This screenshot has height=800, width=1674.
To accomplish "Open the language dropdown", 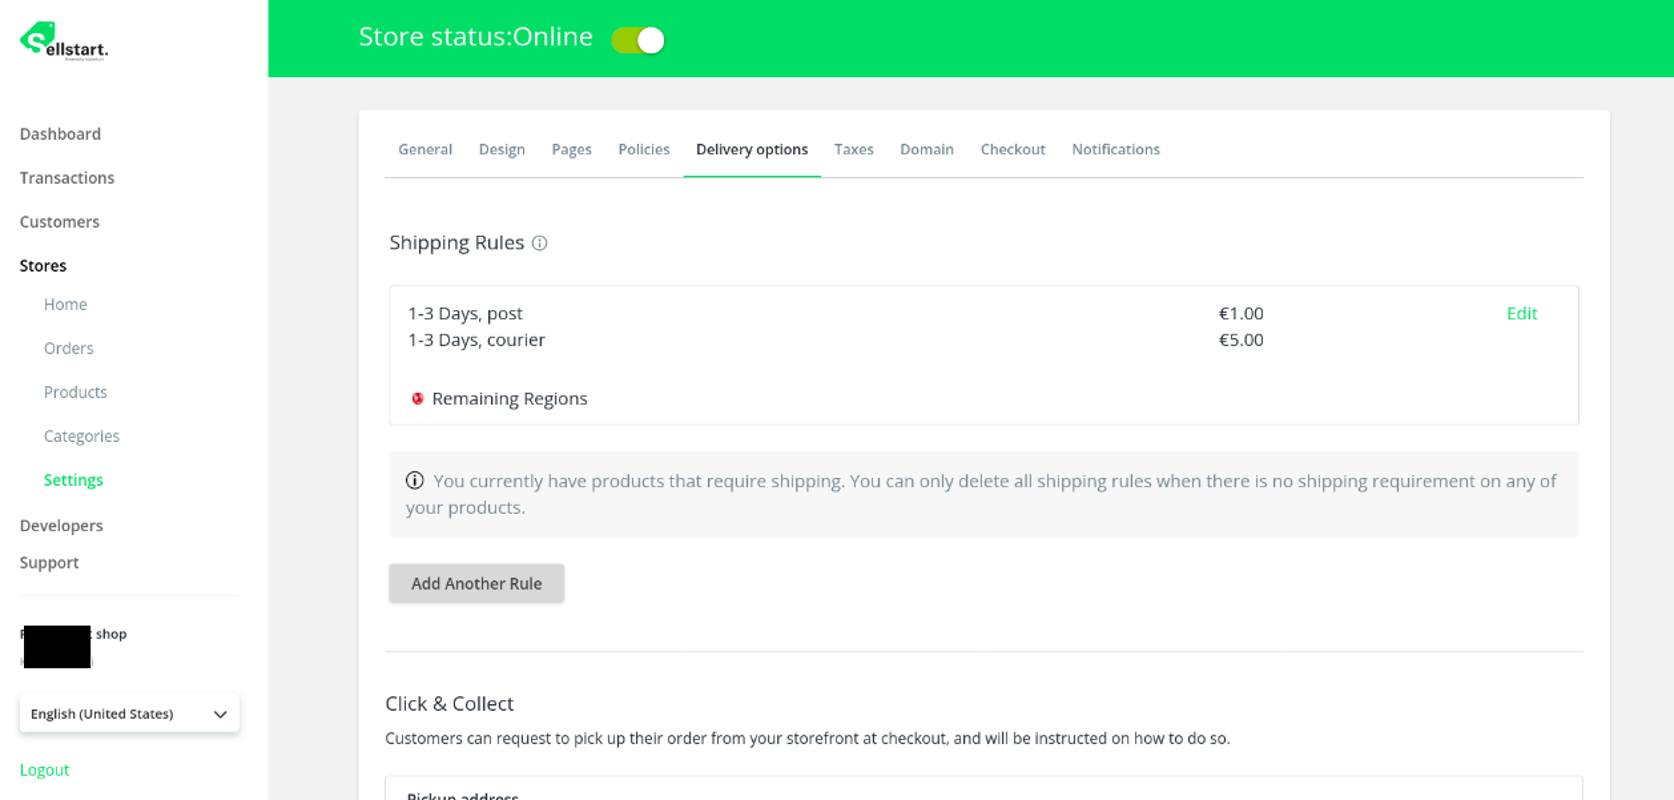I will (129, 714).
